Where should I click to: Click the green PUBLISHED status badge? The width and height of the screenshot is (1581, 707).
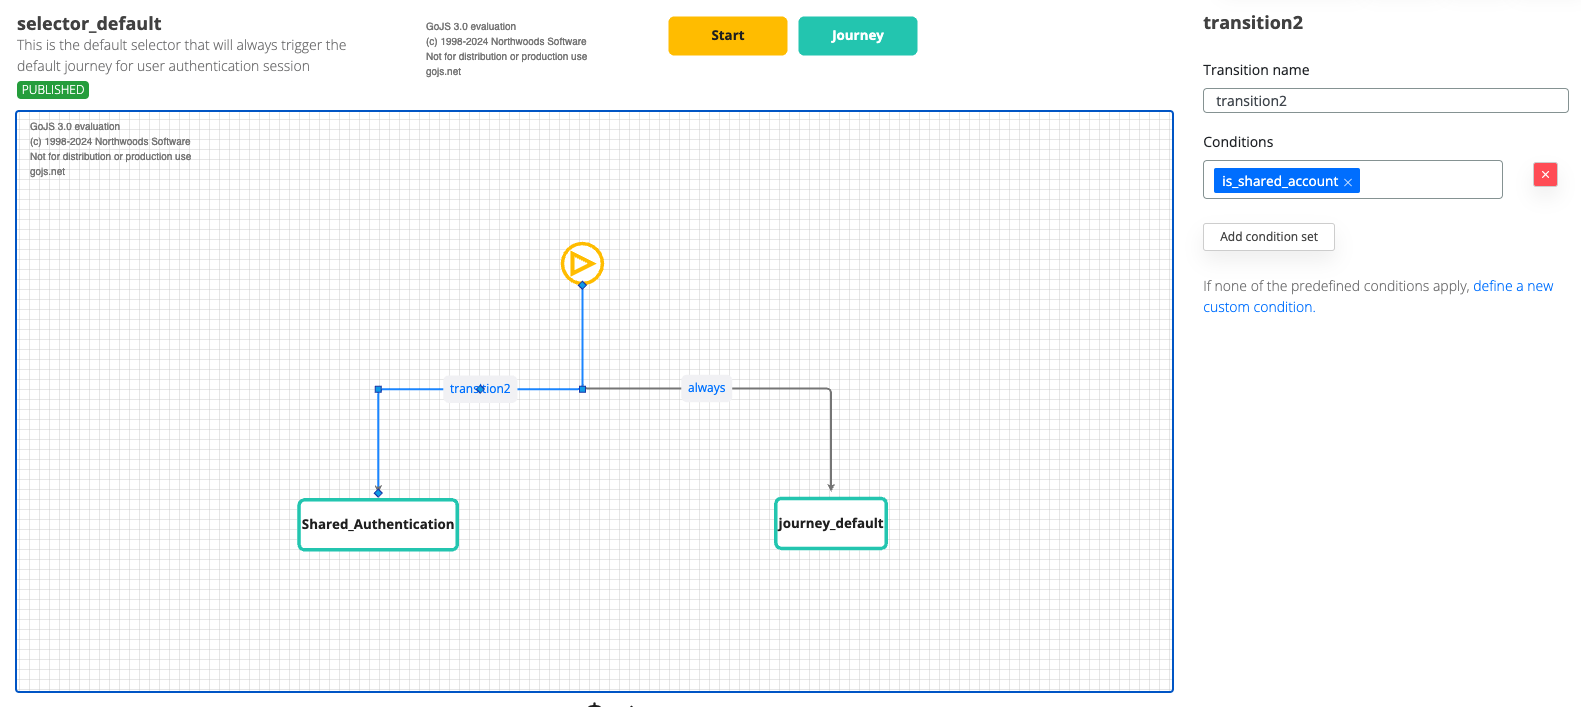pyautogui.click(x=53, y=90)
